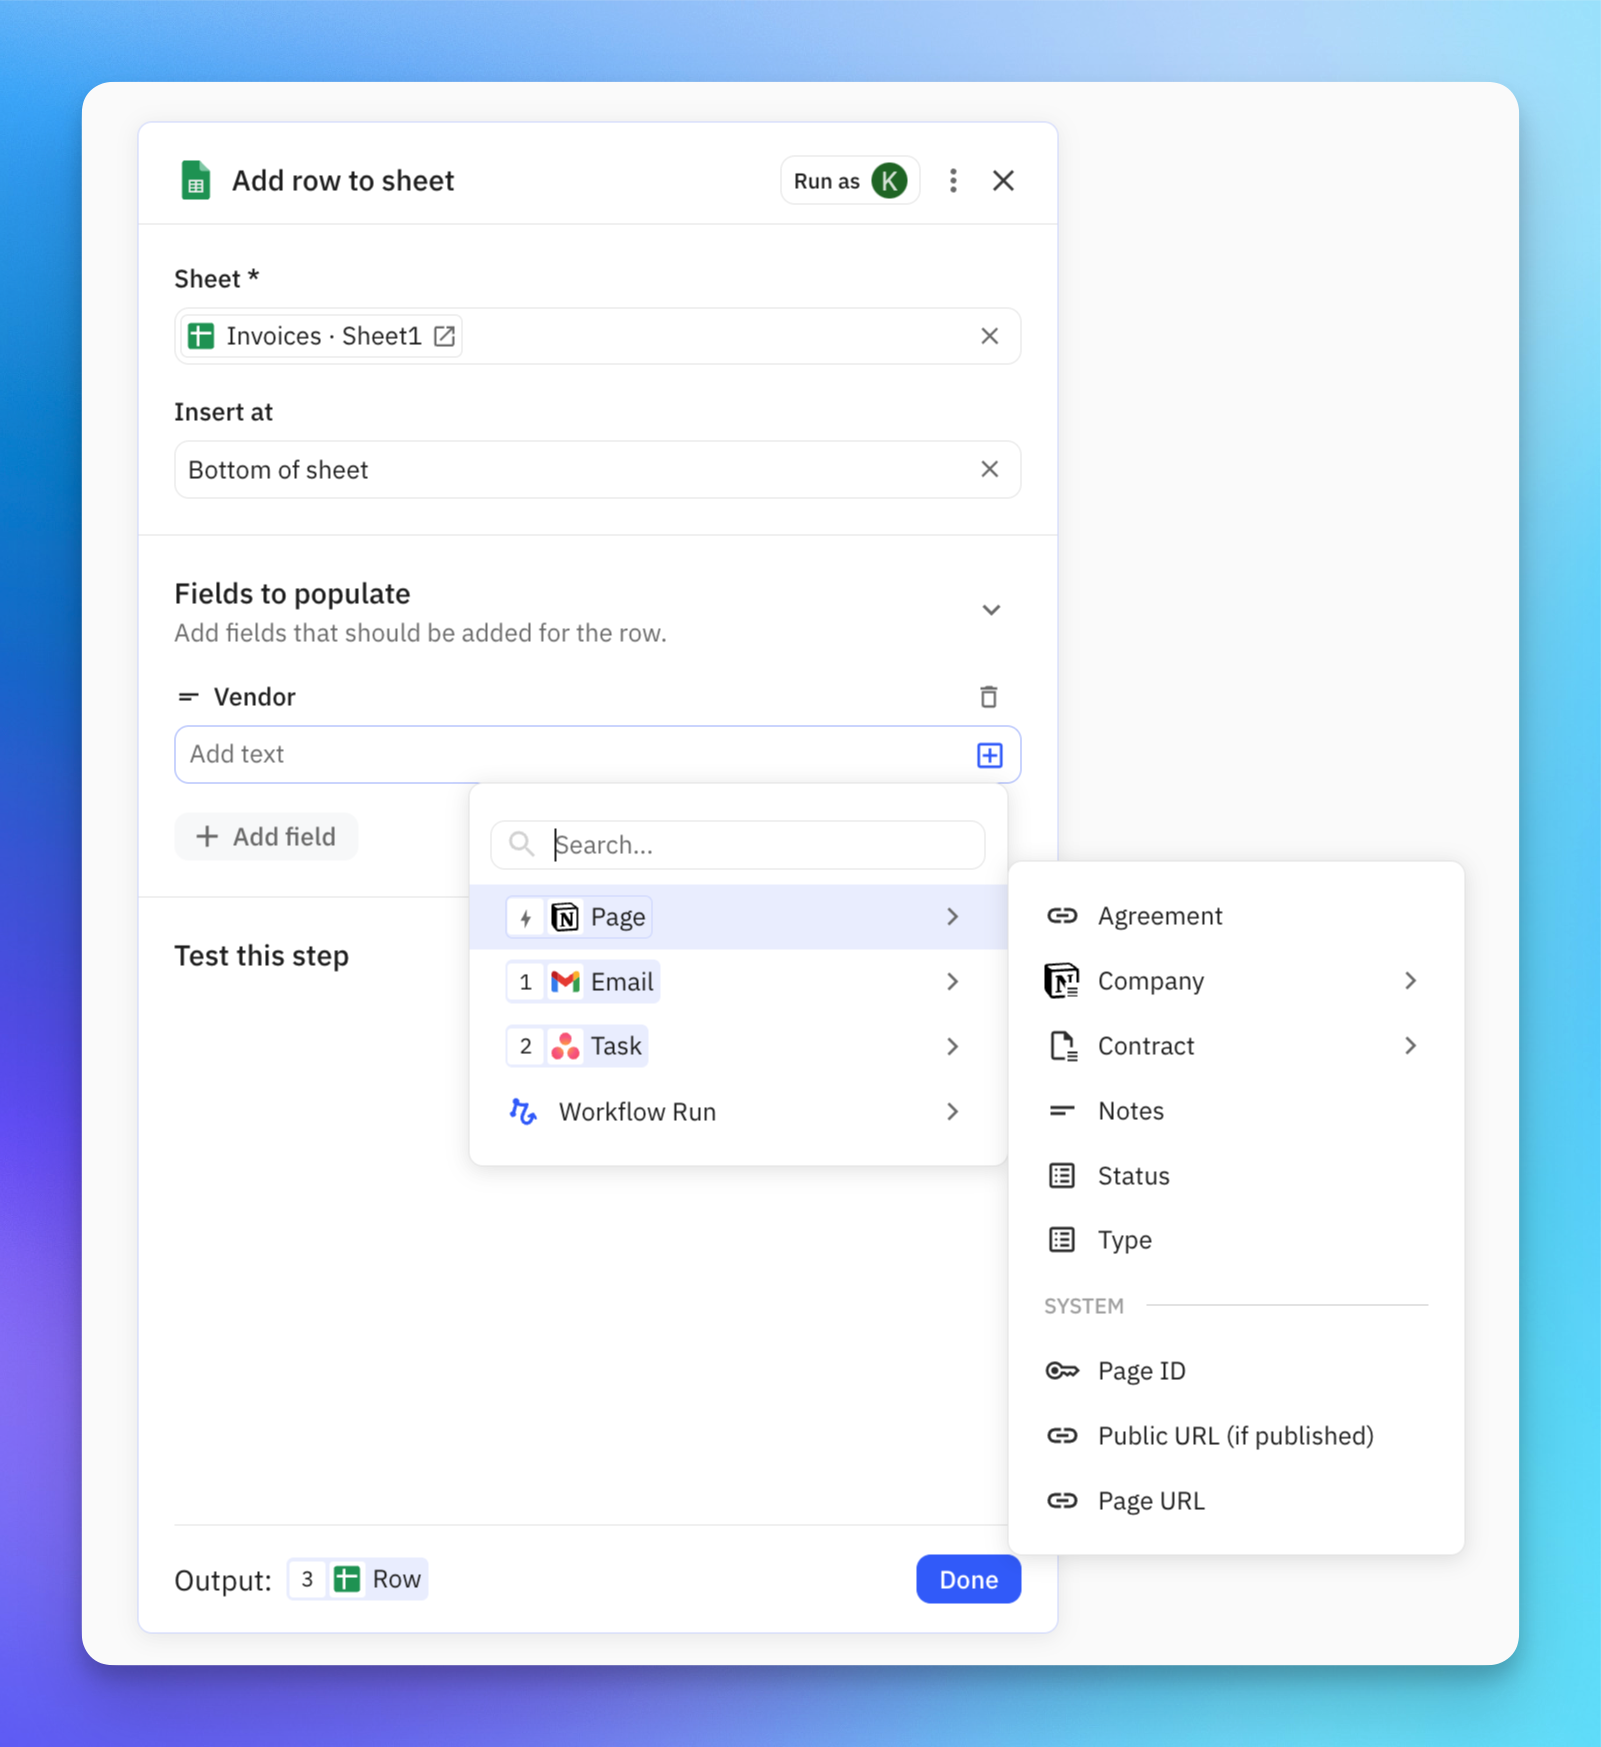The image size is (1601, 1747).
Task: Open the Invoices spreadsheet via the external link icon
Action: (x=444, y=336)
